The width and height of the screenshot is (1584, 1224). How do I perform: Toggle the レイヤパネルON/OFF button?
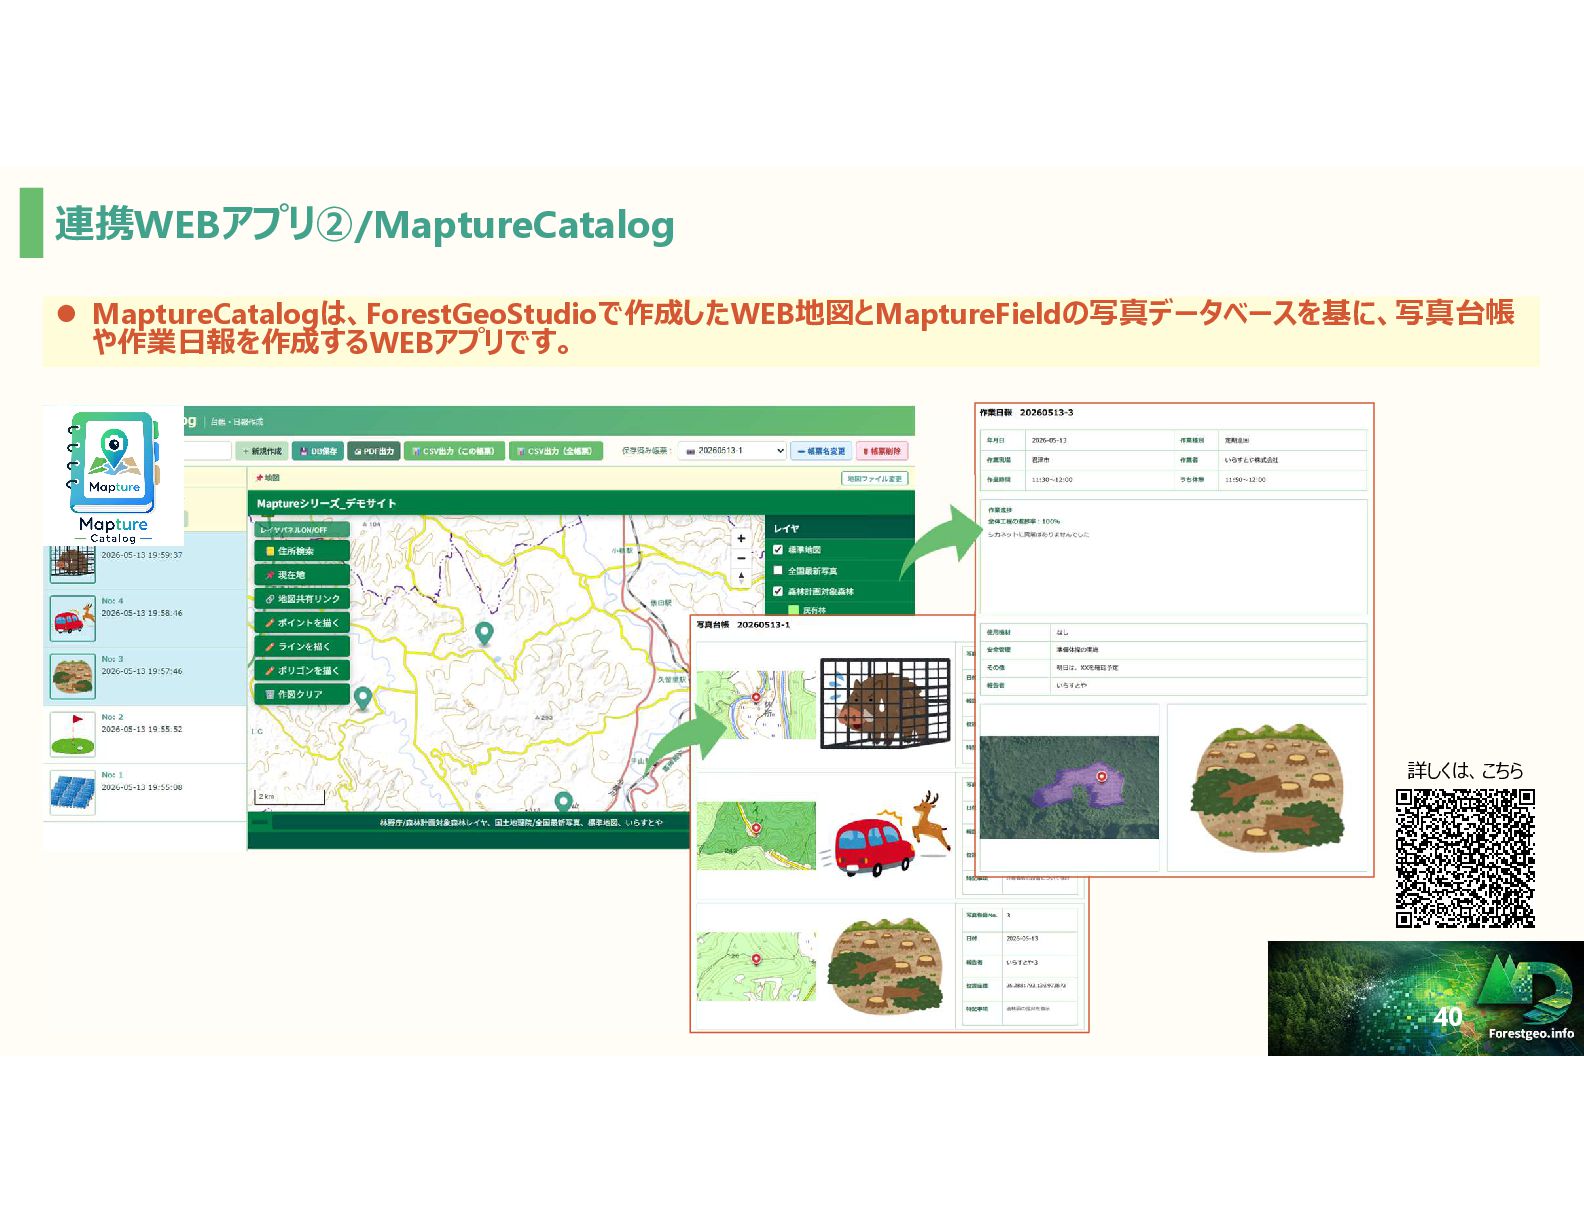coord(302,530)
